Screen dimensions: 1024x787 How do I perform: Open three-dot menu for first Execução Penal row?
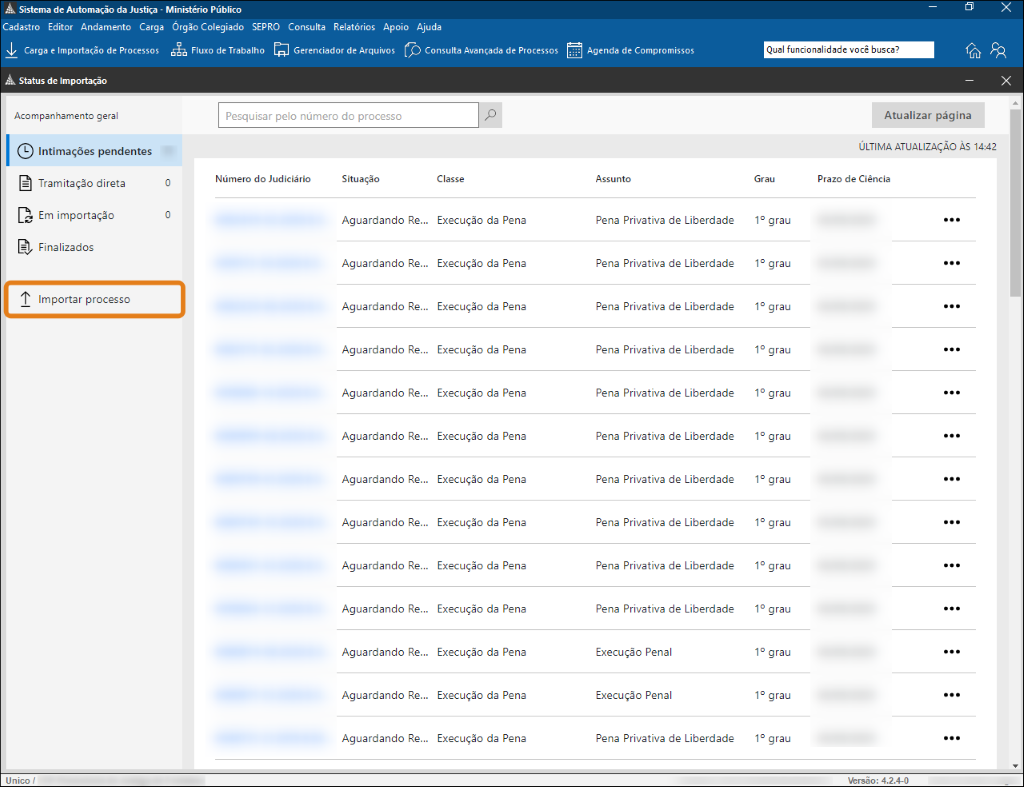click(x=951, y=652)
